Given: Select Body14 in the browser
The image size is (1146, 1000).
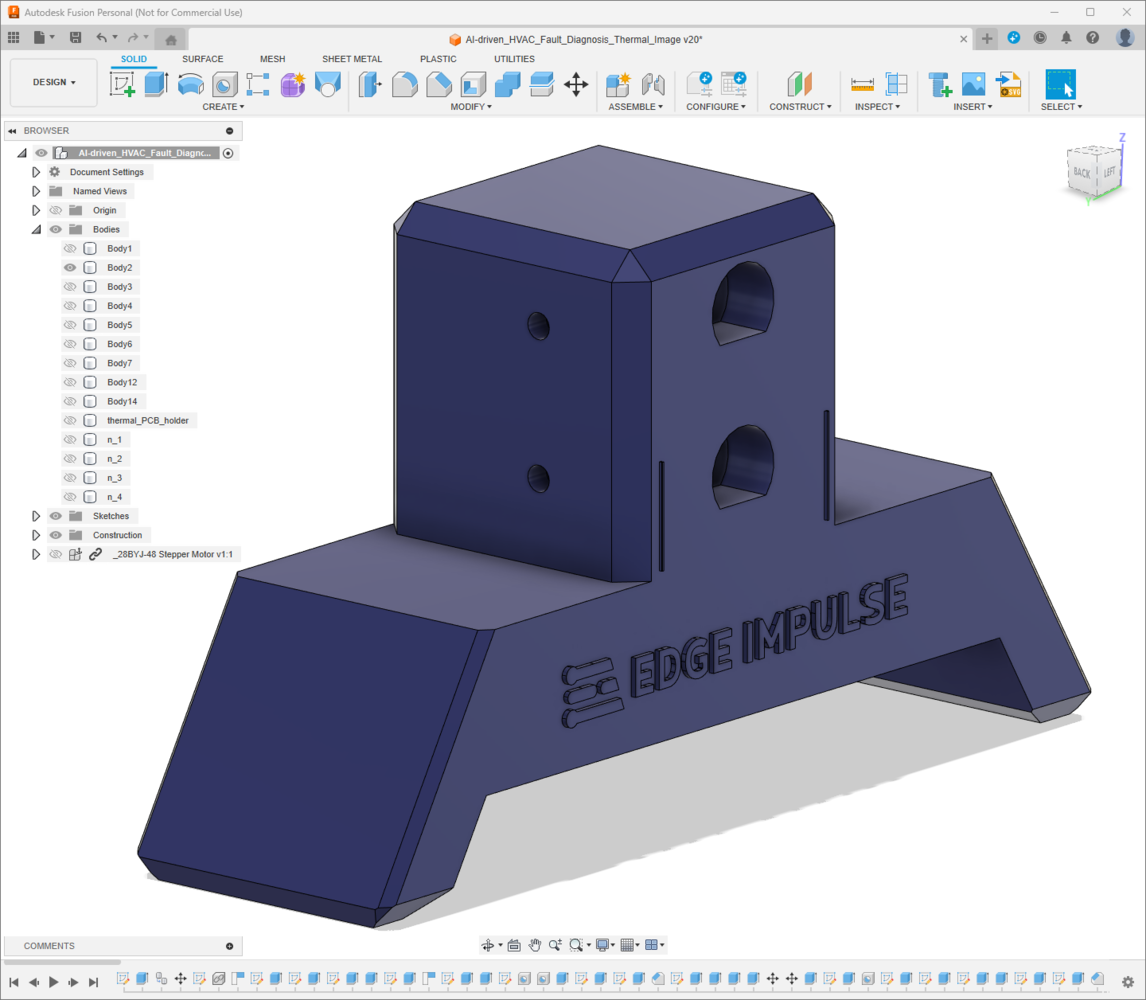Looking at the screenshot, I should click(x=121, y=401).
